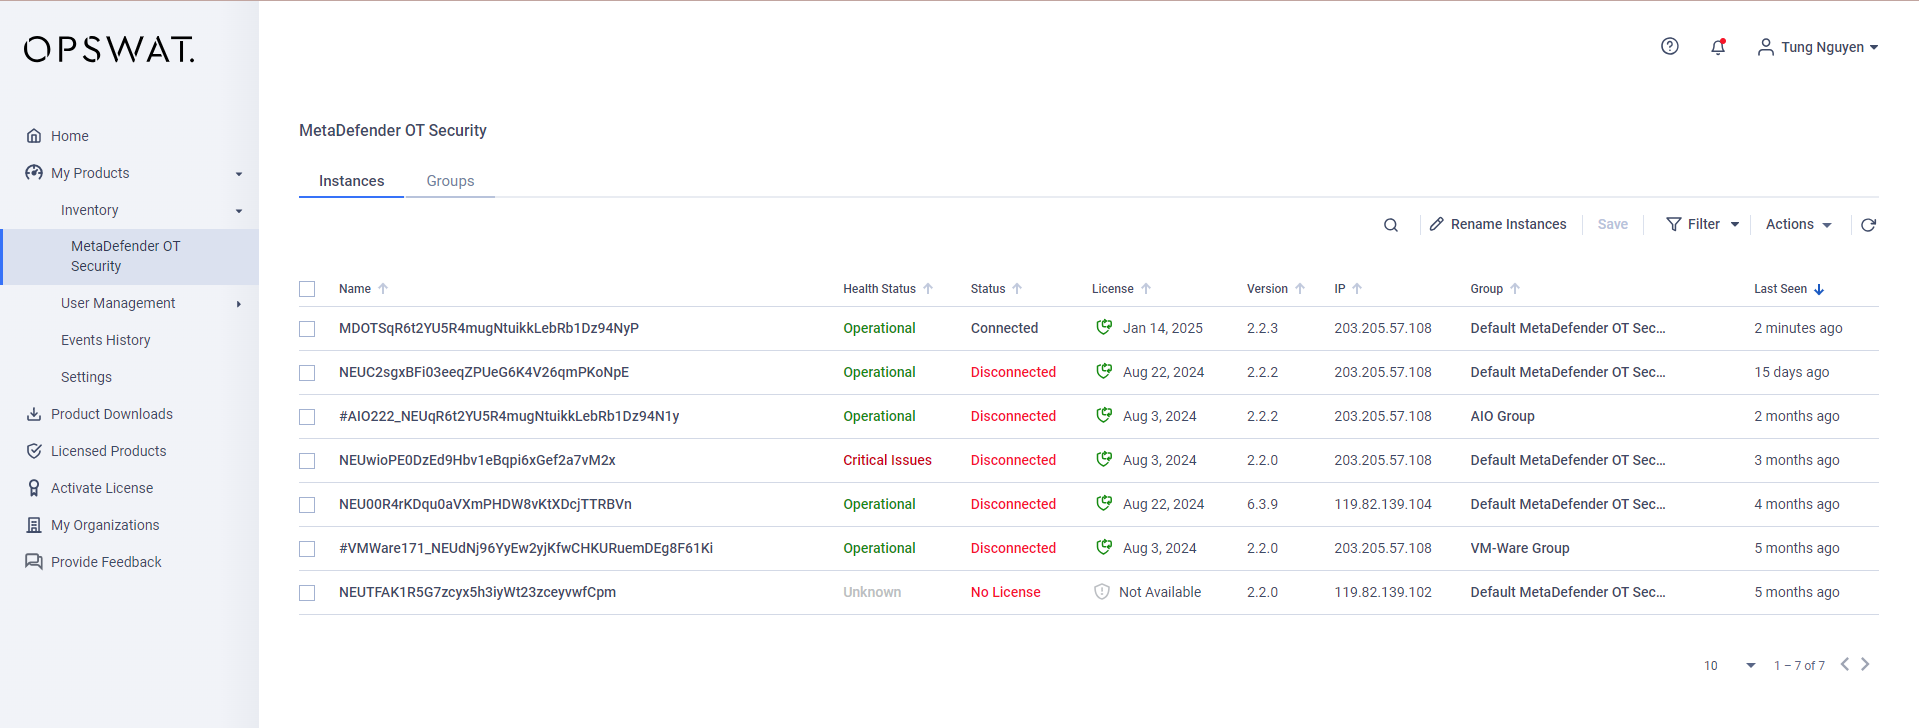Sort by License using the column arrow
Image resolution: width=1919 pixels, height=728 pixels.
[x=1146, y=289]
